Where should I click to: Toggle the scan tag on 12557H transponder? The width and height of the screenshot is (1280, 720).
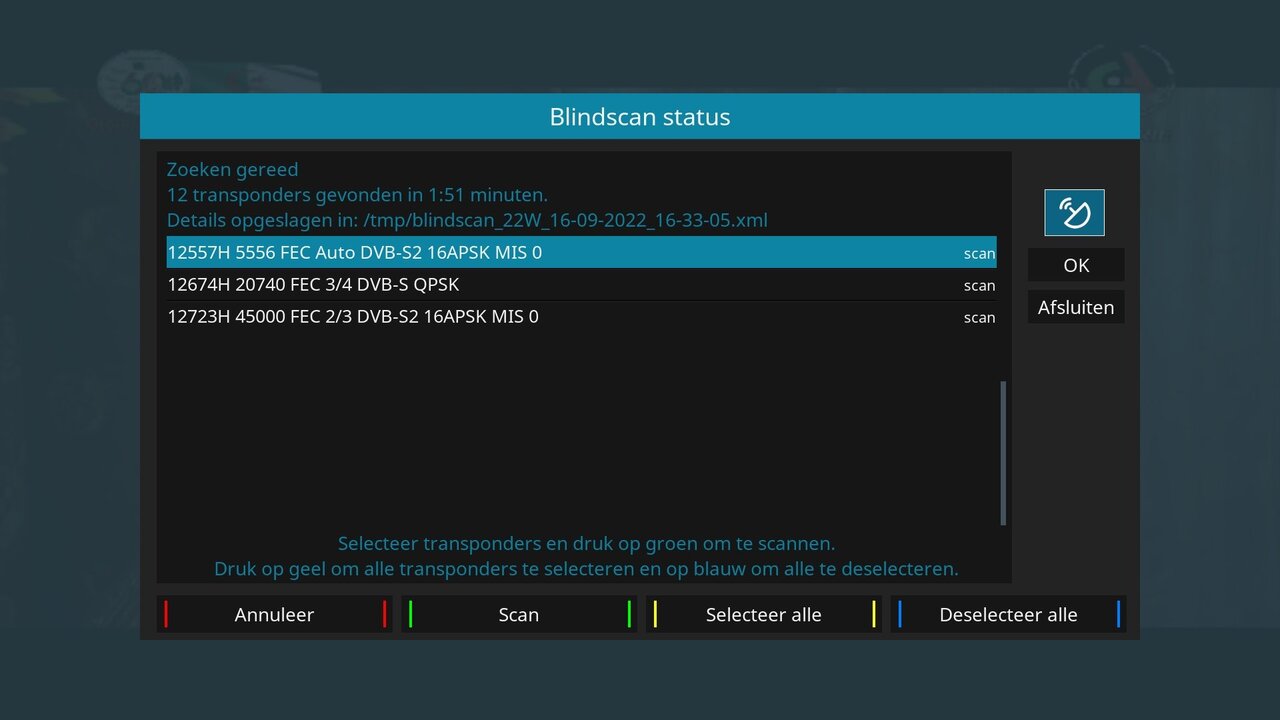click(979, 253)
